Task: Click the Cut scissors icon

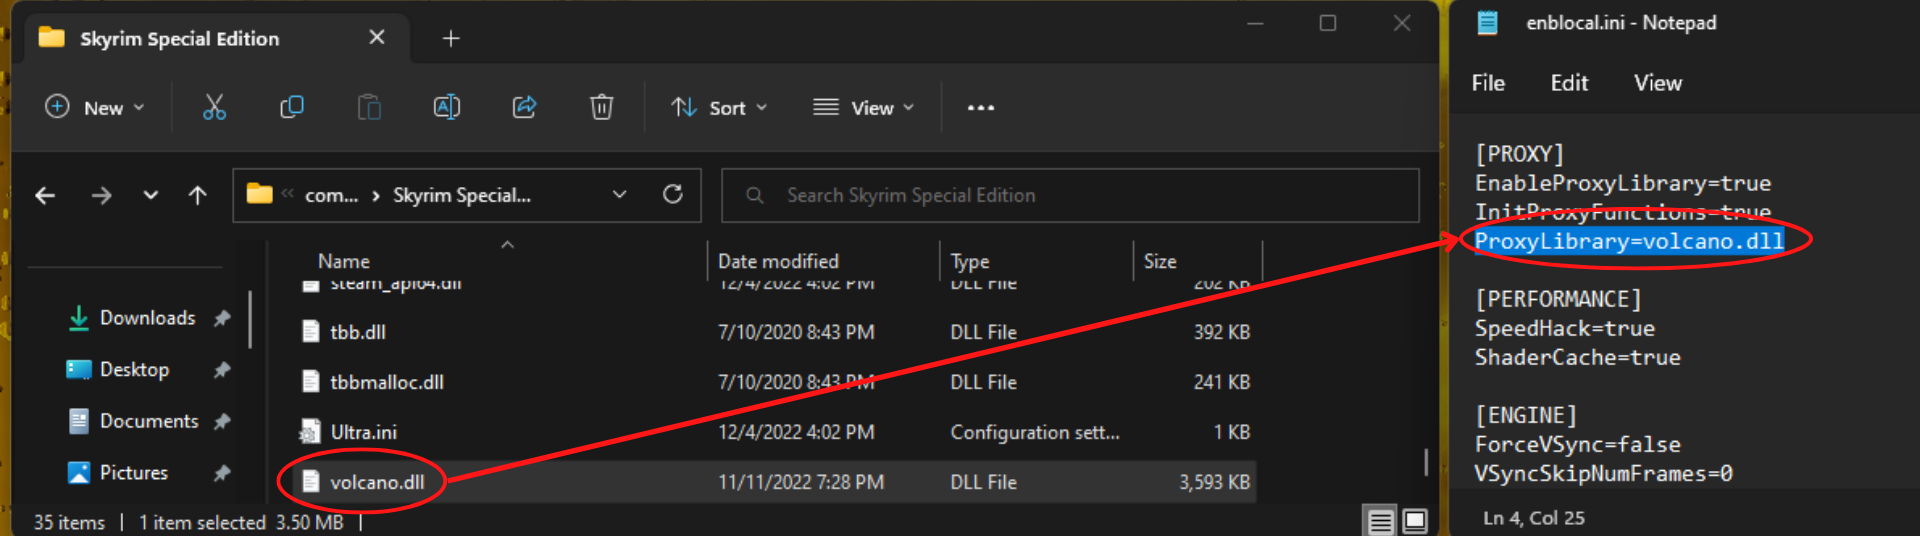Action: coord(214,107)
